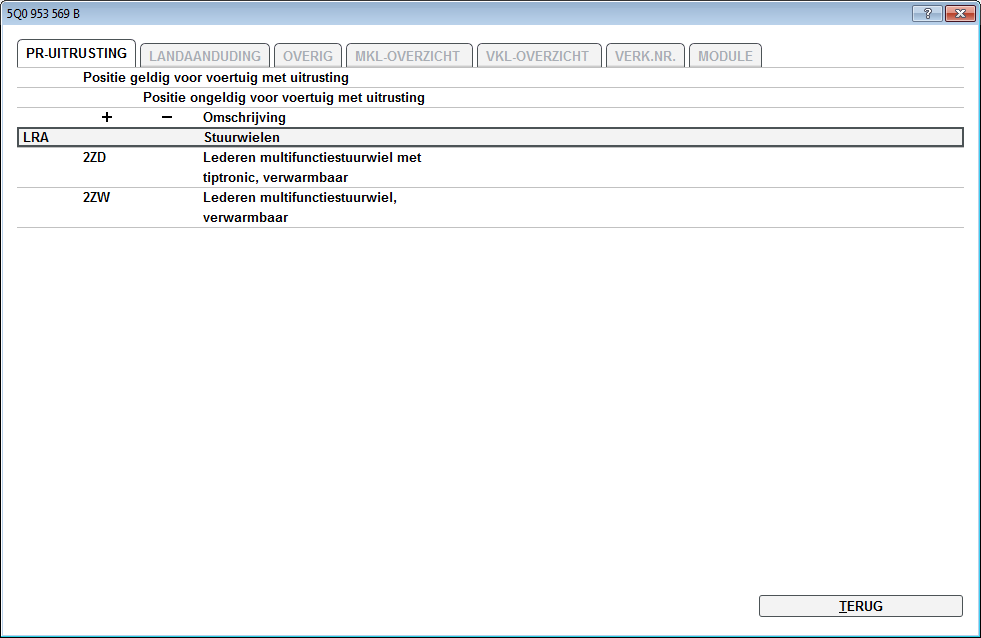Image resolution: width=981 pixels, height=638 pixels.
Task: Click the plus column header
Action: (x=107, y=118)
